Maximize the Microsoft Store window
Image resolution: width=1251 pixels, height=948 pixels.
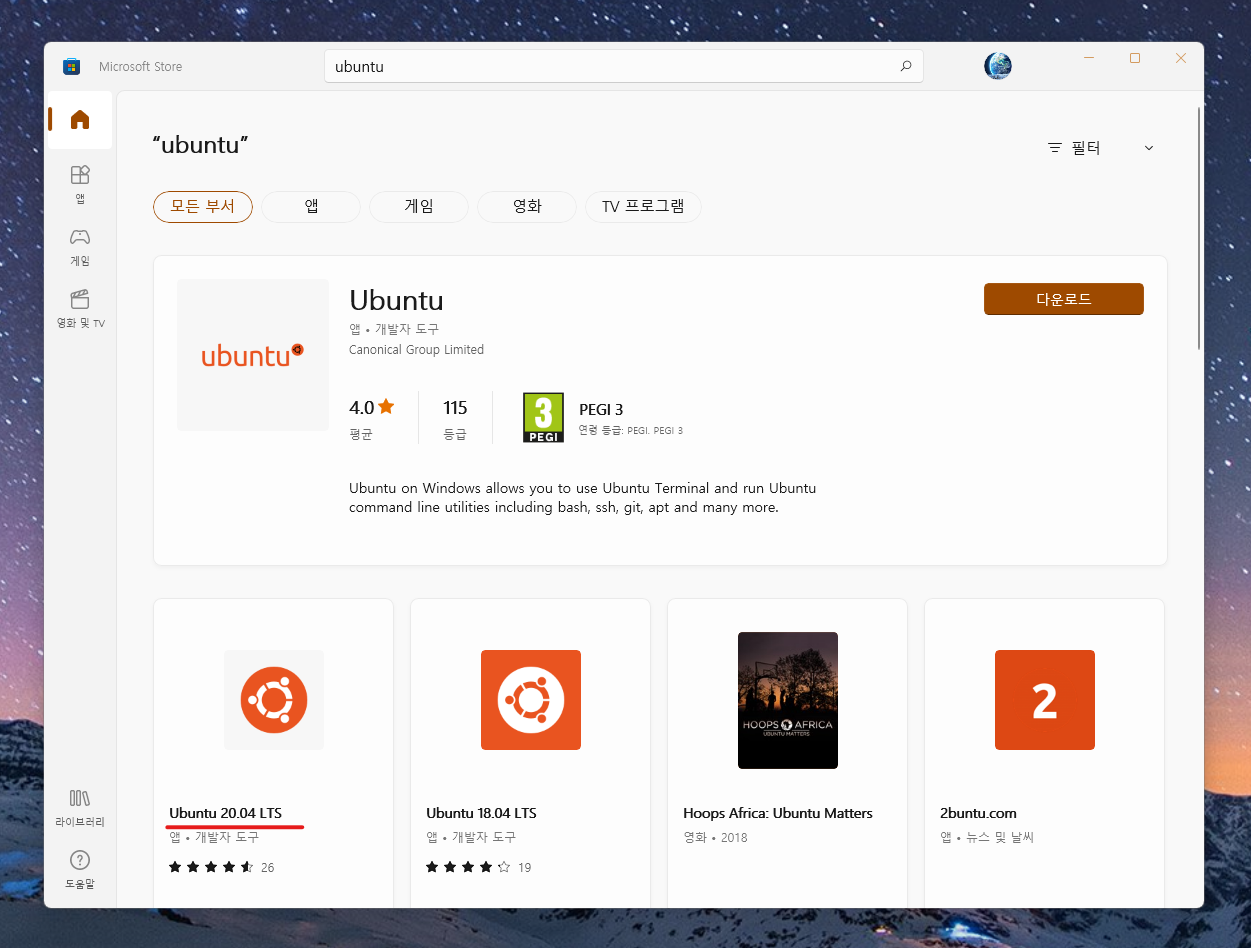point(1135,58)
